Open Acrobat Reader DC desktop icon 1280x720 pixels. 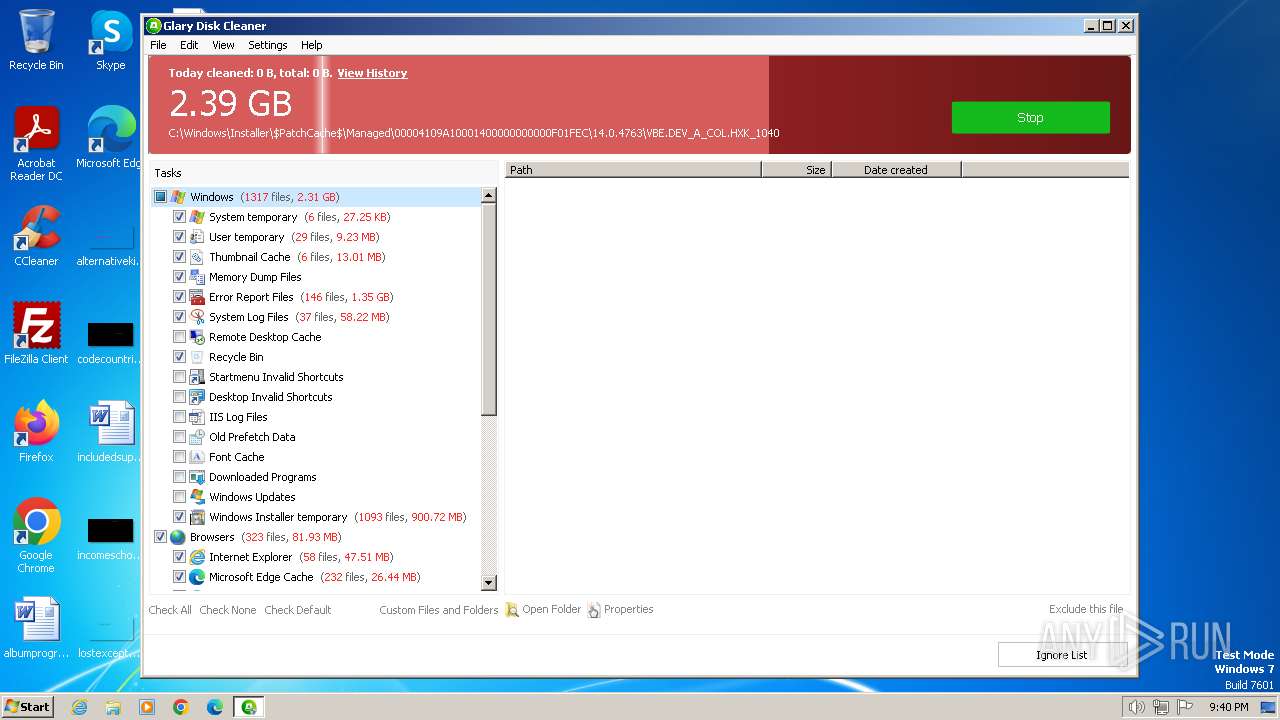tap(36, 144)
